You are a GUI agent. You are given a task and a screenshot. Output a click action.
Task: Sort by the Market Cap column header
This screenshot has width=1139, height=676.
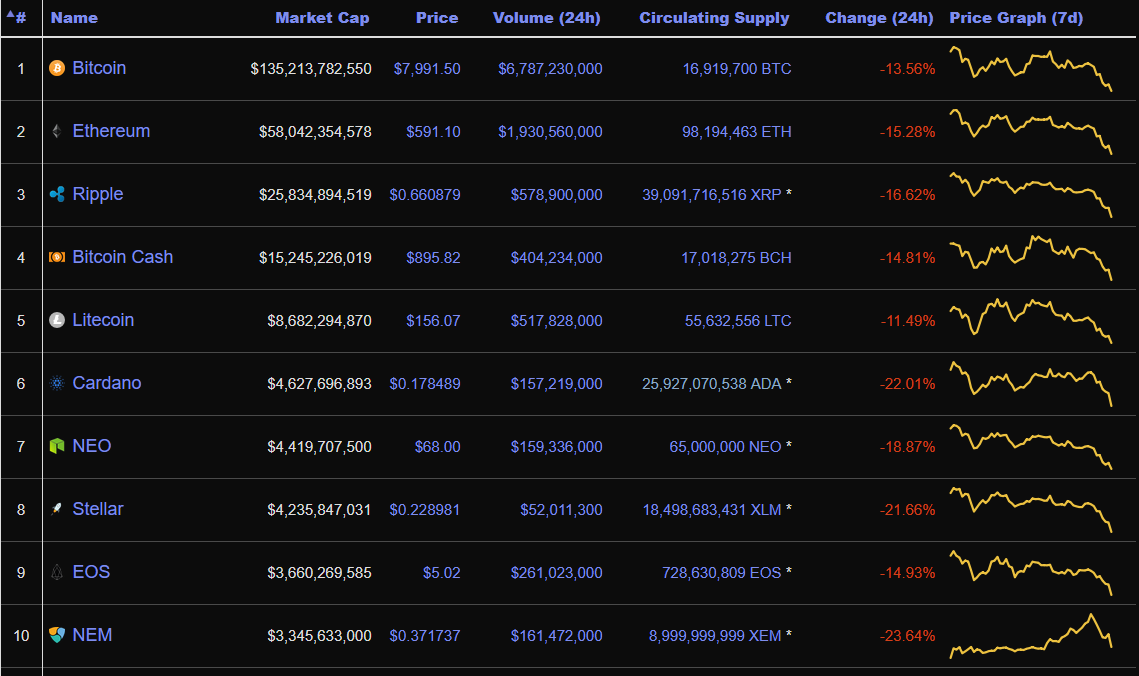tap(322, 18)
